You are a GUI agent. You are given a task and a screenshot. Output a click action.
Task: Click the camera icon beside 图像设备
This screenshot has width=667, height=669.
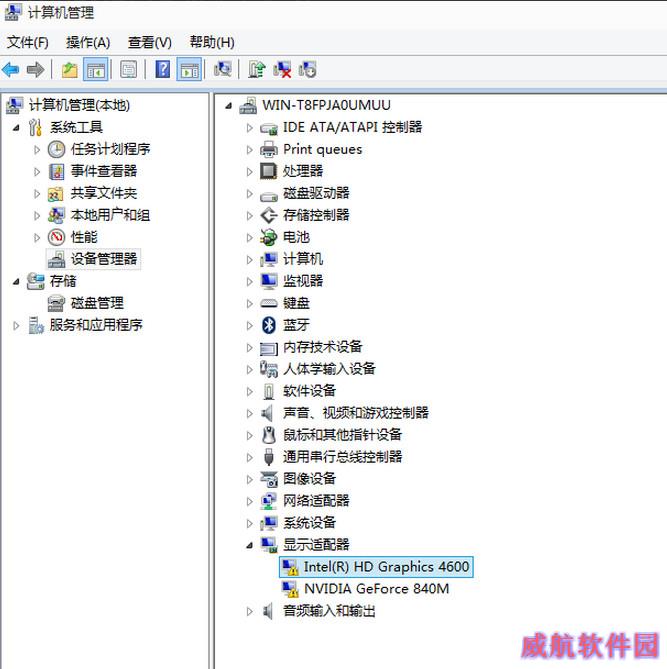pyautogui.click(x=269, y=479)
